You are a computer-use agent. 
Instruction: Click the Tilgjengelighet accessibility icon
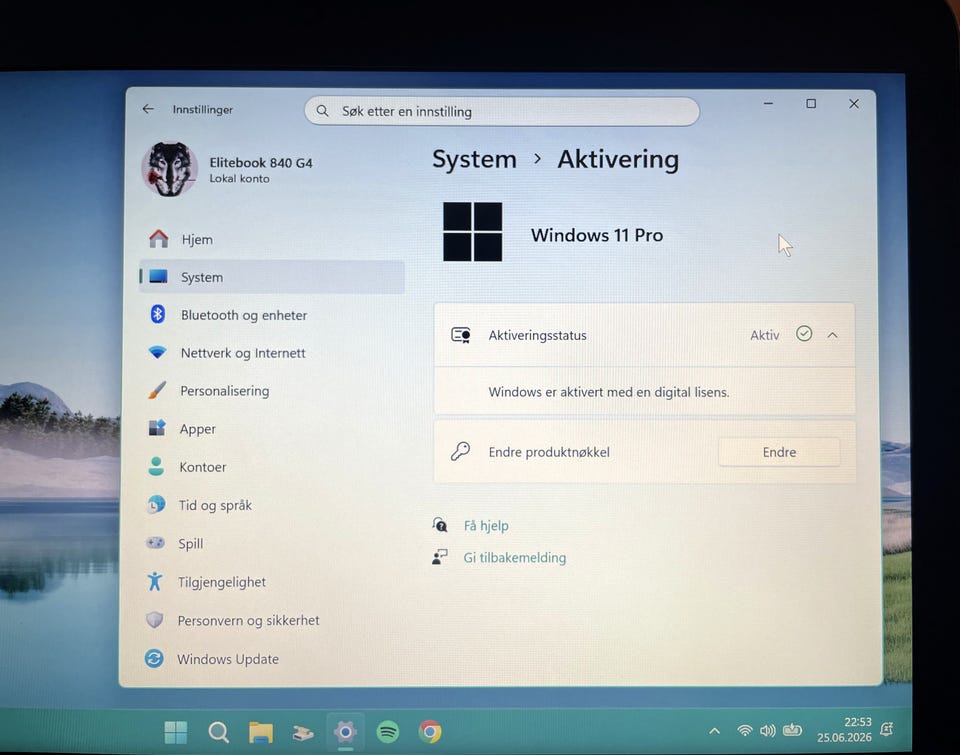155,581
